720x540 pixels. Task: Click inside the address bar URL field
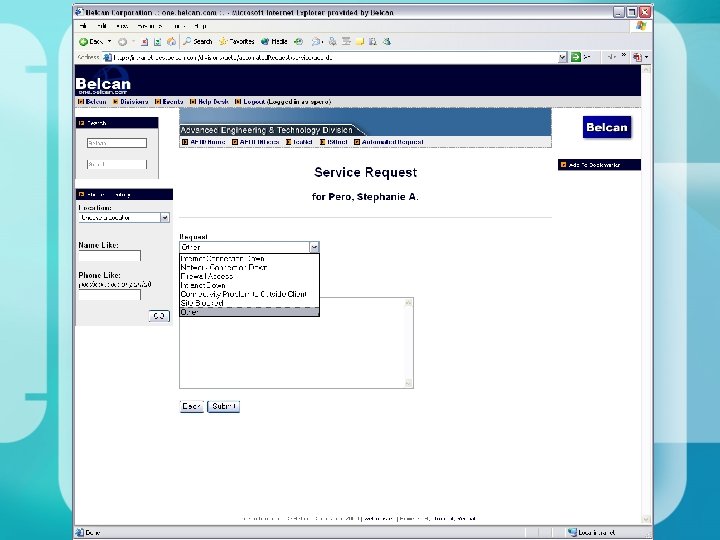click(330, 57)
